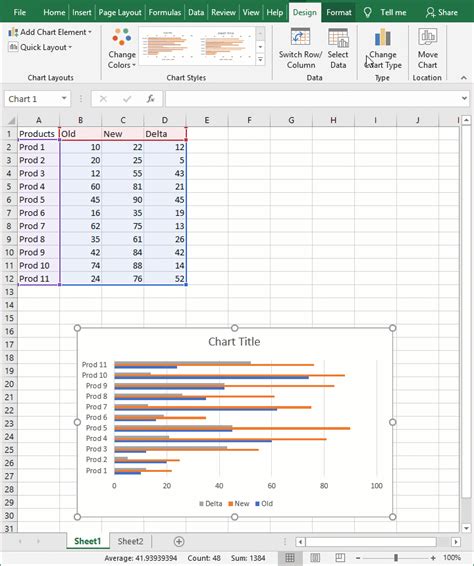This screenshot has height=566, width=474.
Task: Open Quick Layout dropdown
Action: coord(40,47)
